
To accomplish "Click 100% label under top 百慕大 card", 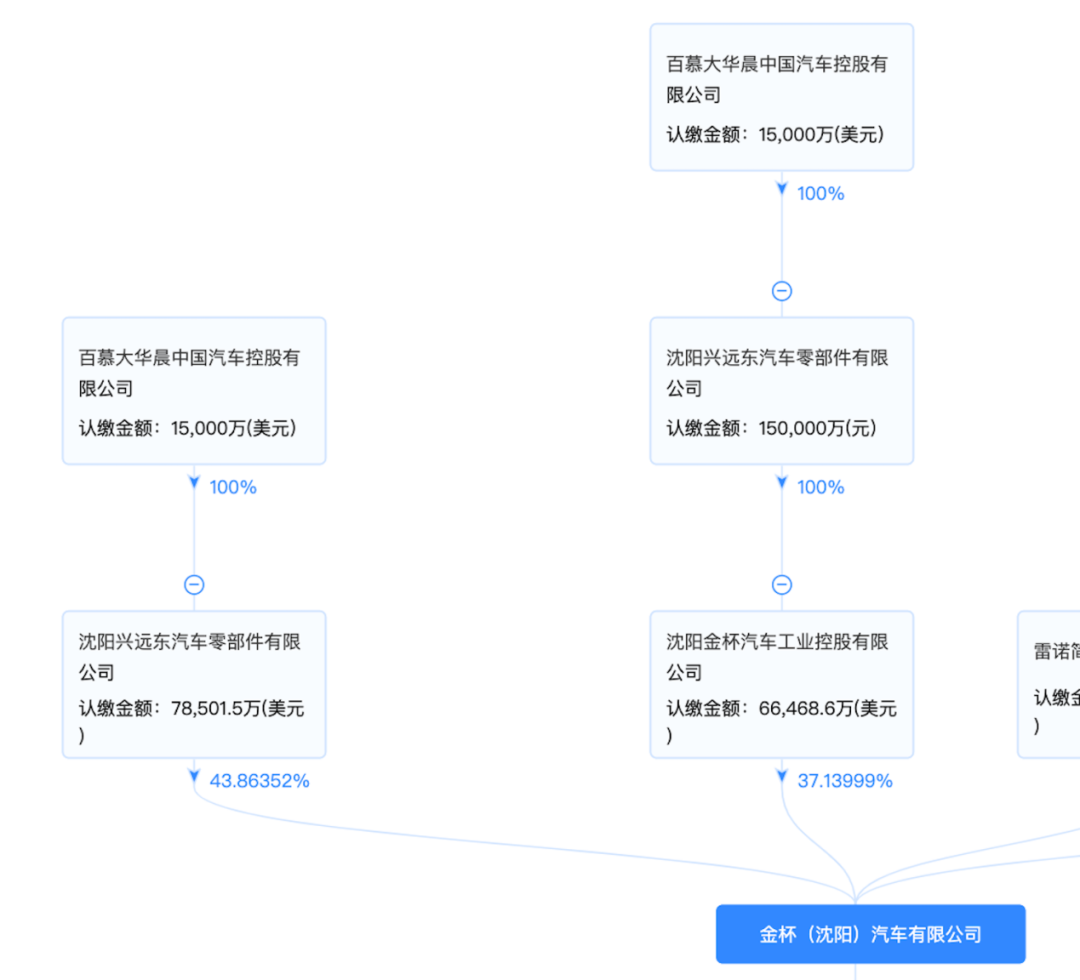I will [820, 194].
